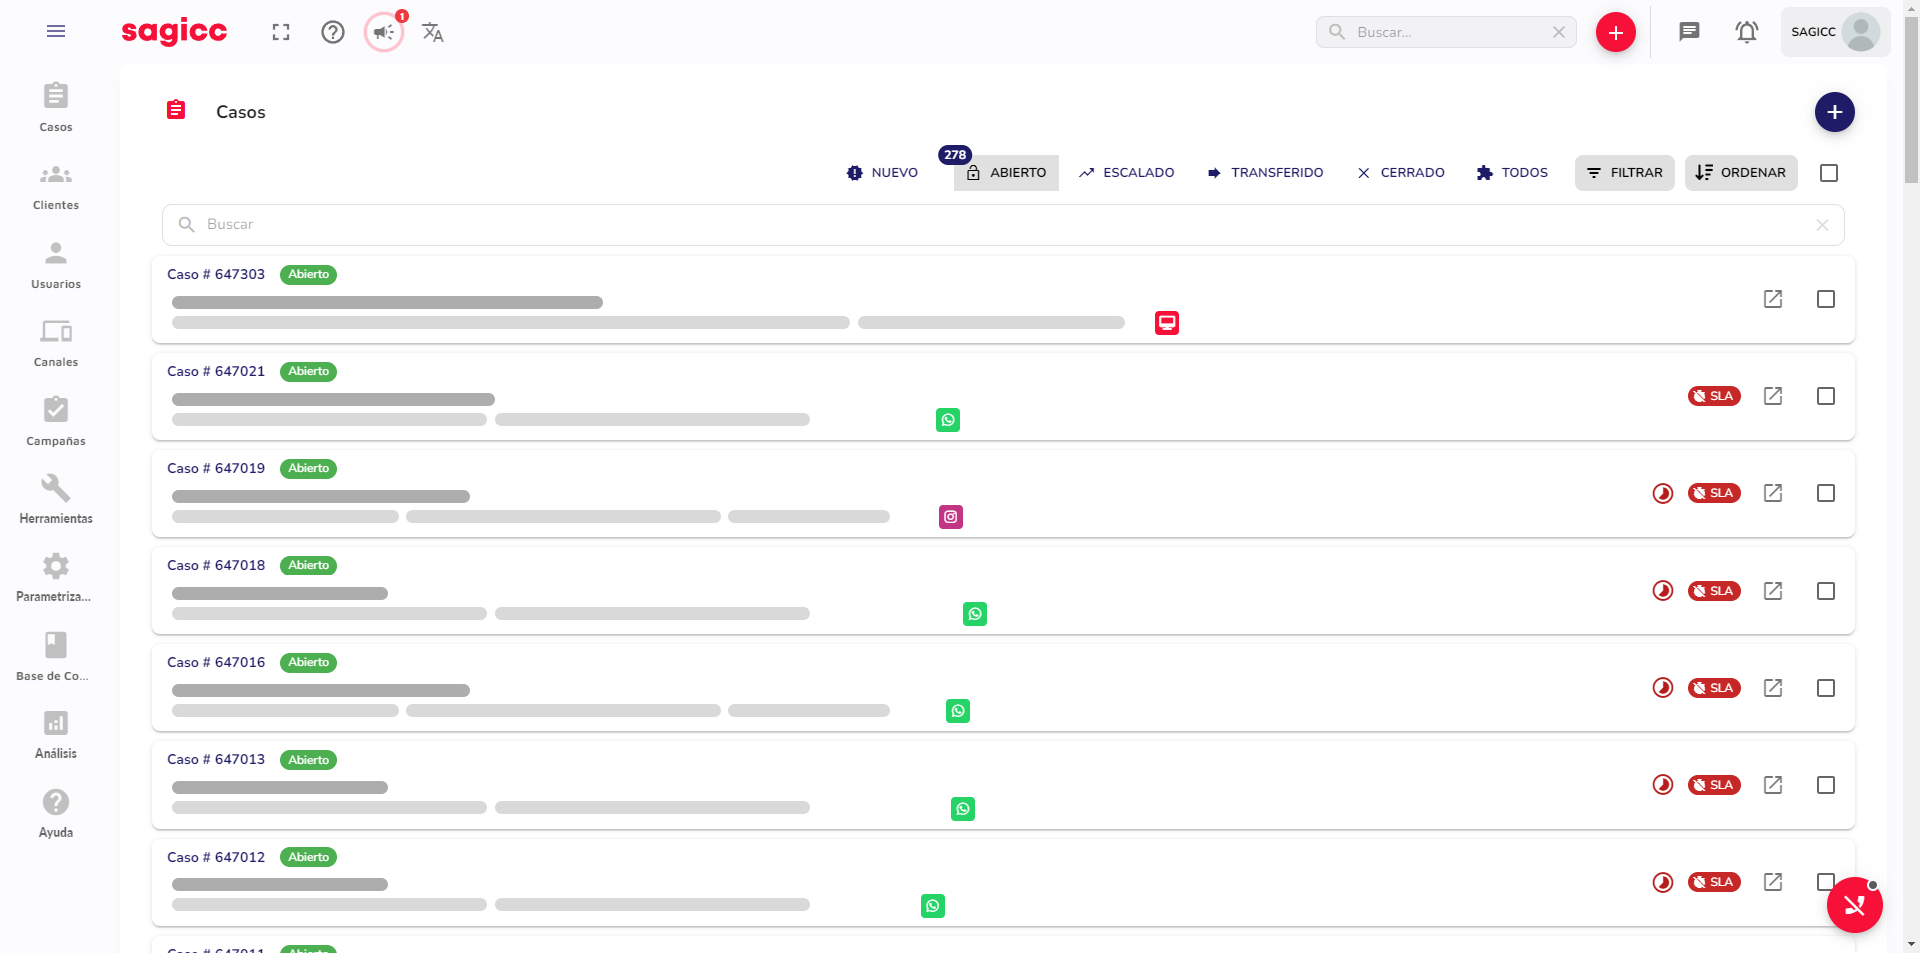Select the checkbox for Caso 647303
The width and height of the screenshot is (1920, 953).
pos(1826,298)
